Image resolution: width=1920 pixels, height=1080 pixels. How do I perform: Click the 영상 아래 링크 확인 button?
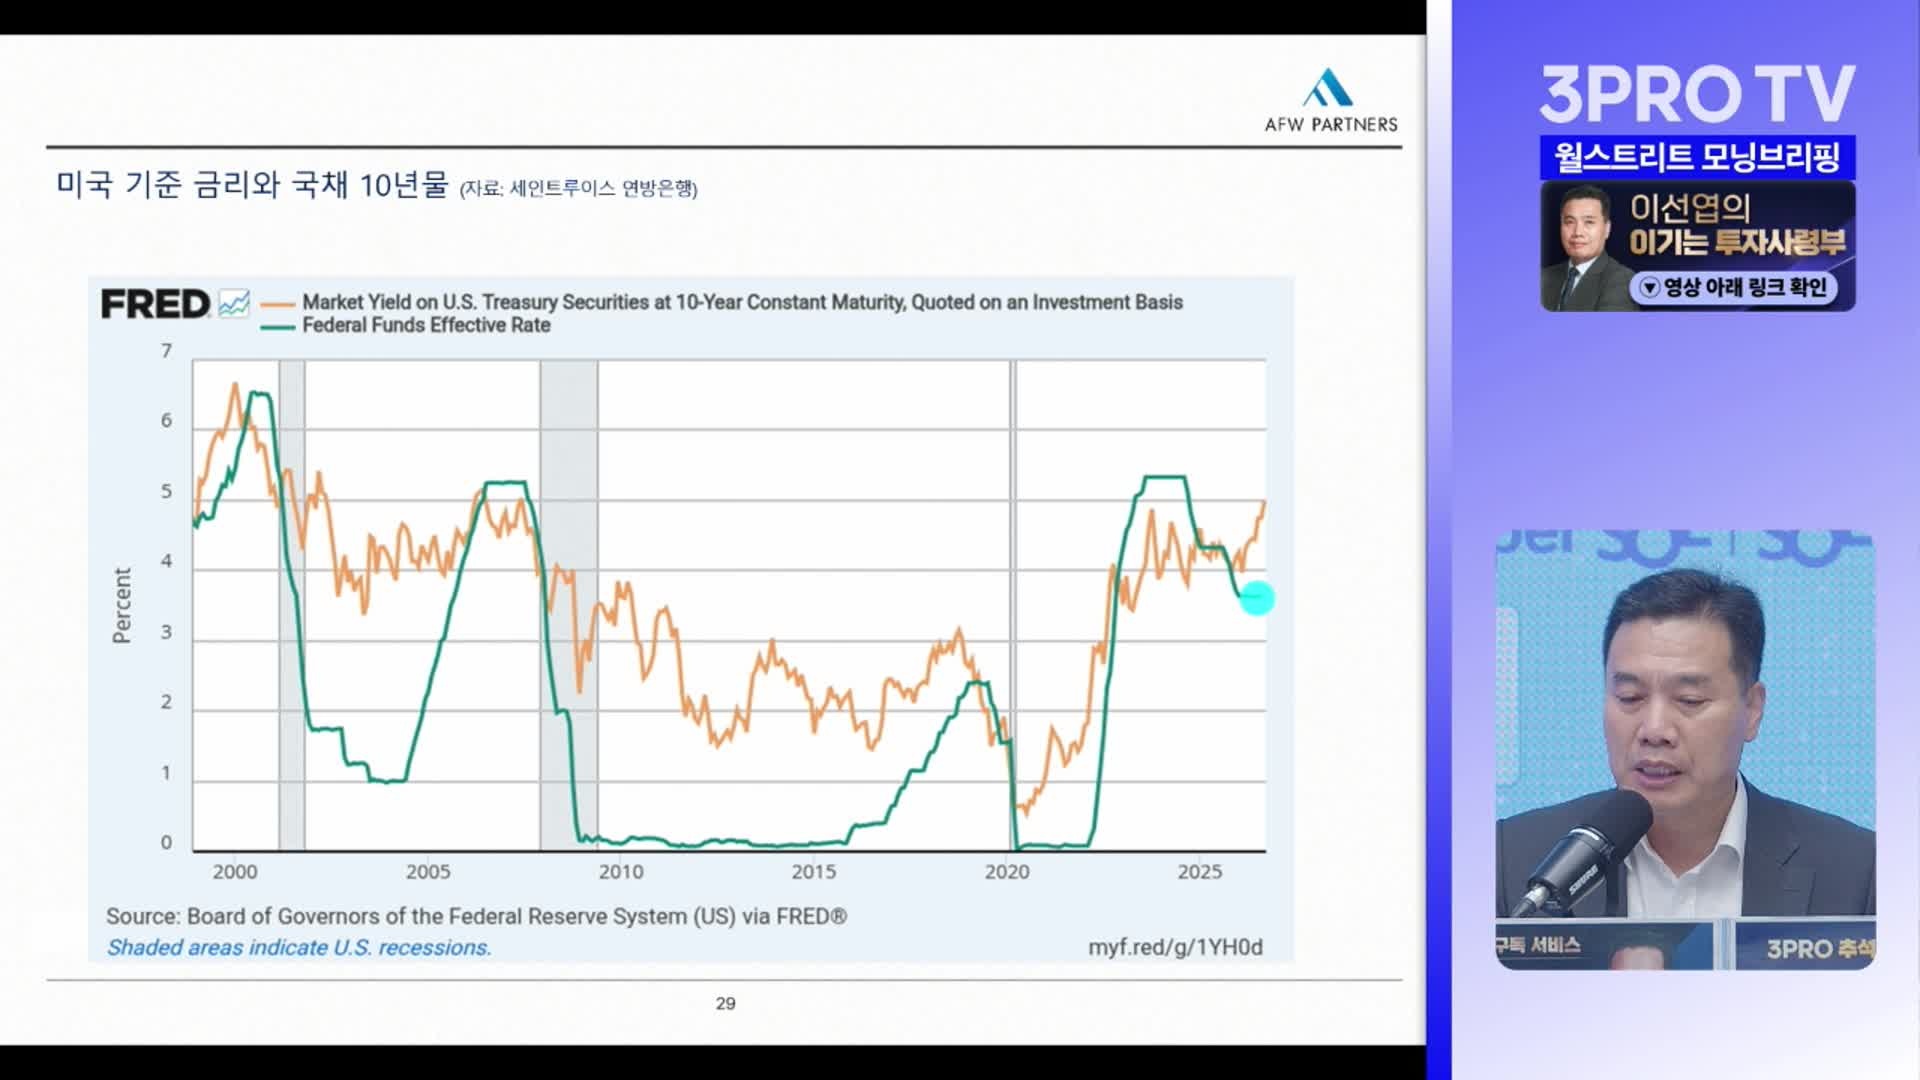(1734, 288)
